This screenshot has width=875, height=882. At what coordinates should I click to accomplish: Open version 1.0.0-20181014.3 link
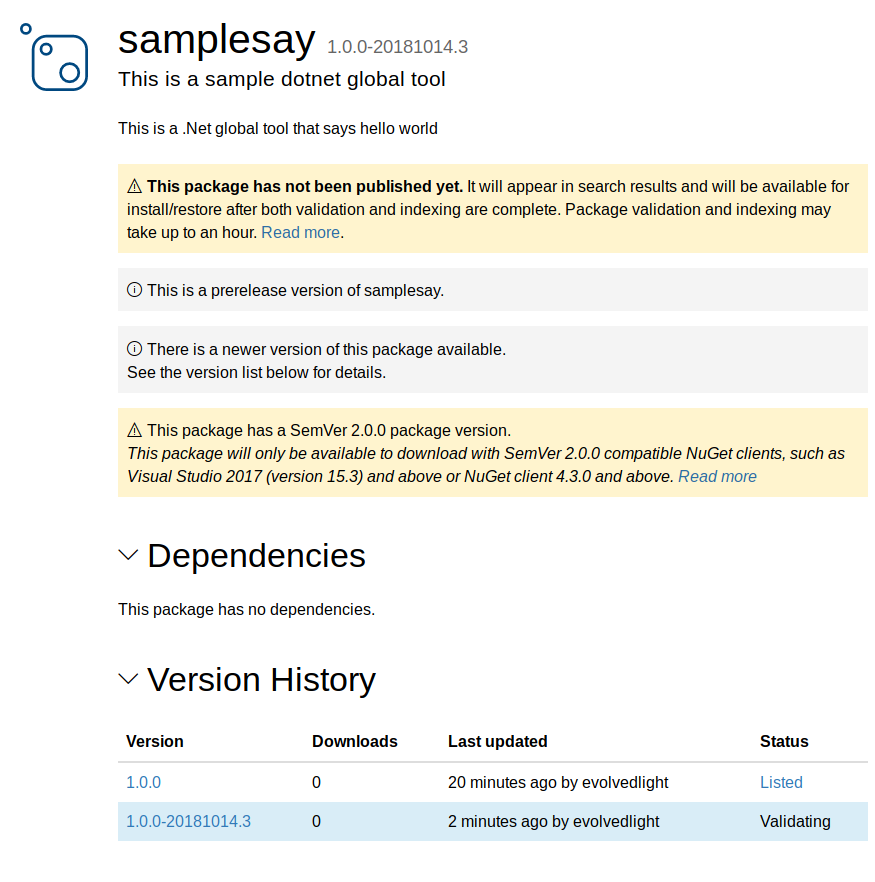coord(188,821)
